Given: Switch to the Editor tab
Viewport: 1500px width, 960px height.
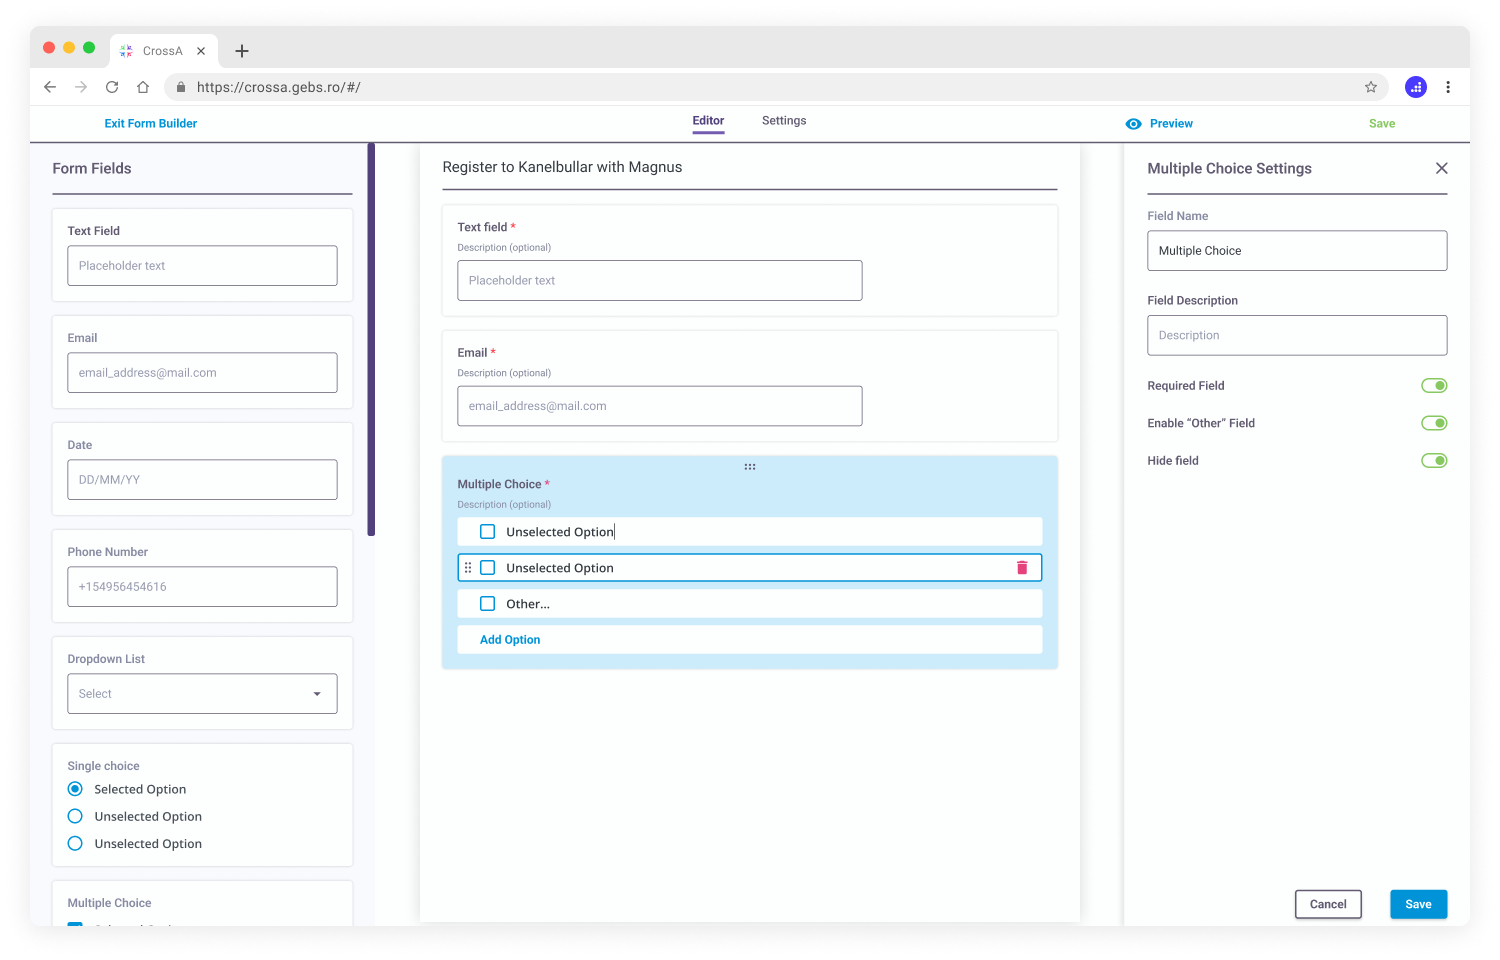Looking at the screenshot, I should tap(707, 120).
